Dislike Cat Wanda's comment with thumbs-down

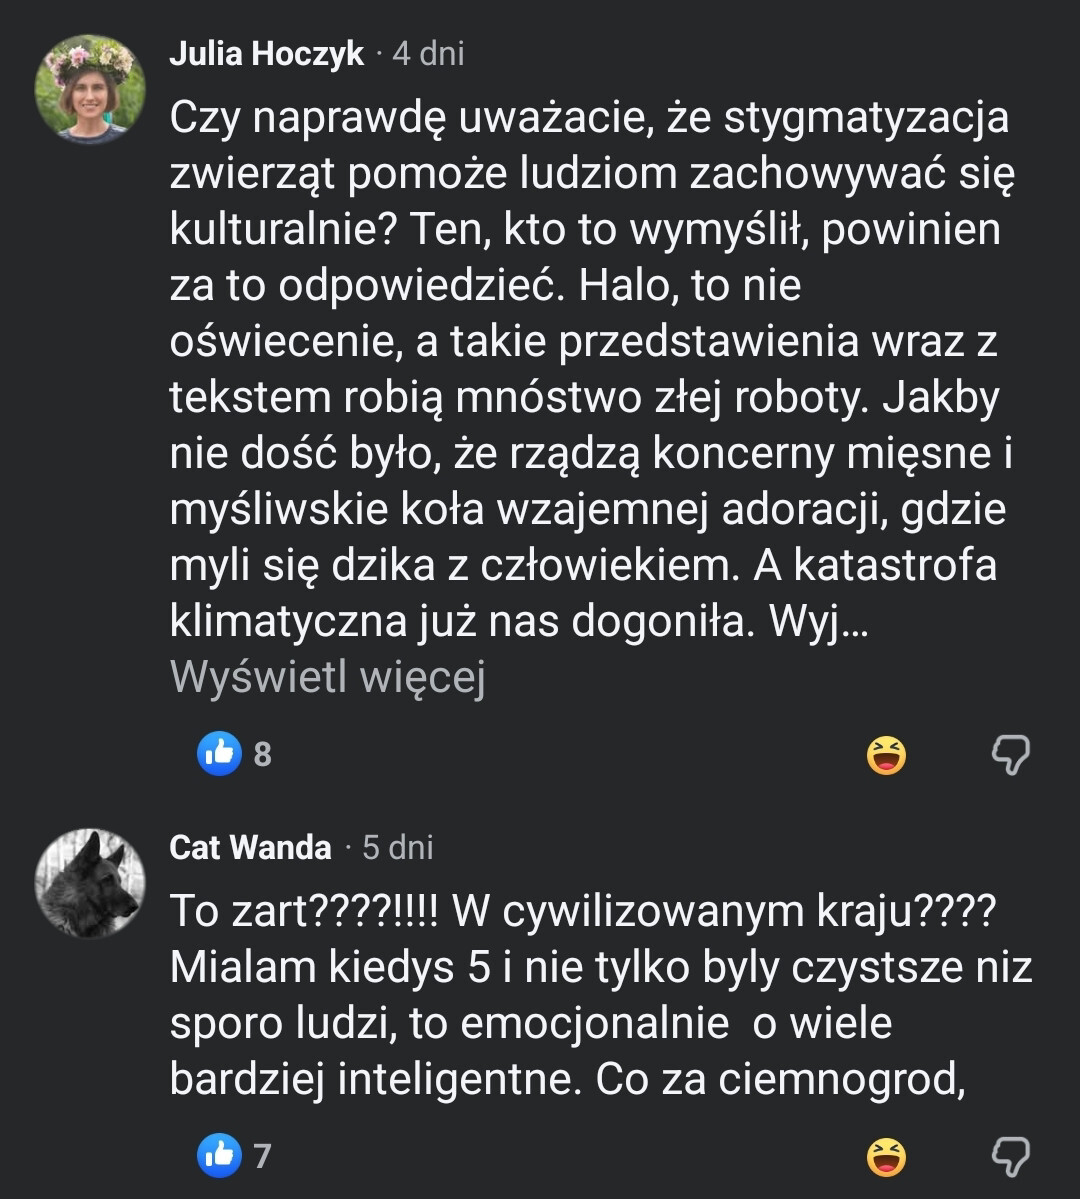click(1010, 1158)
